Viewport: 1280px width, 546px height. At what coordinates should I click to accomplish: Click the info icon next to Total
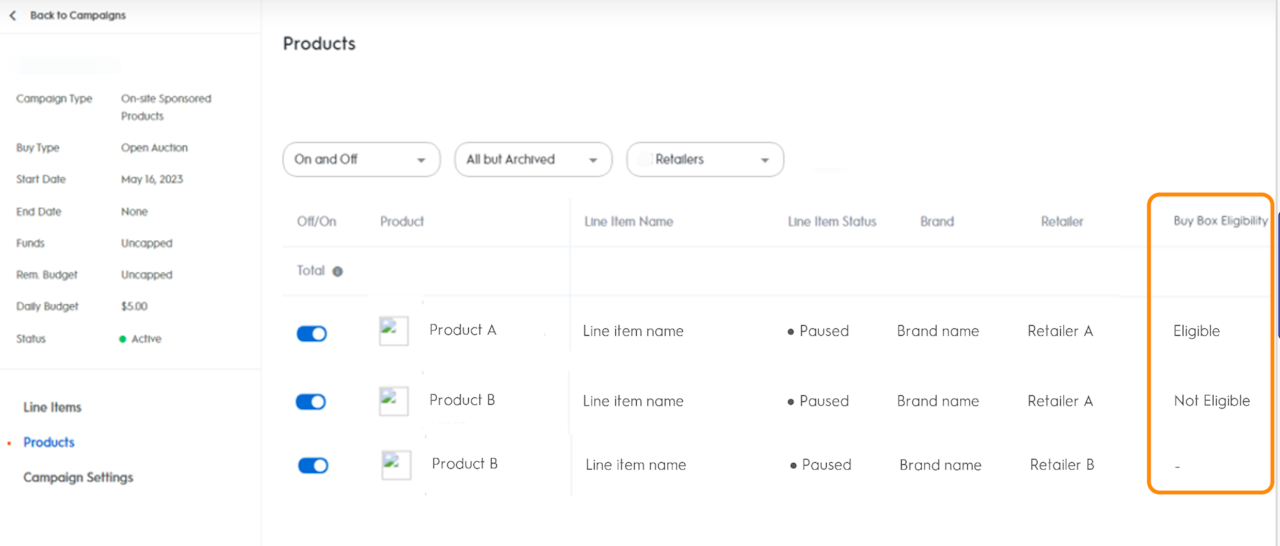[x=337, y=271]
